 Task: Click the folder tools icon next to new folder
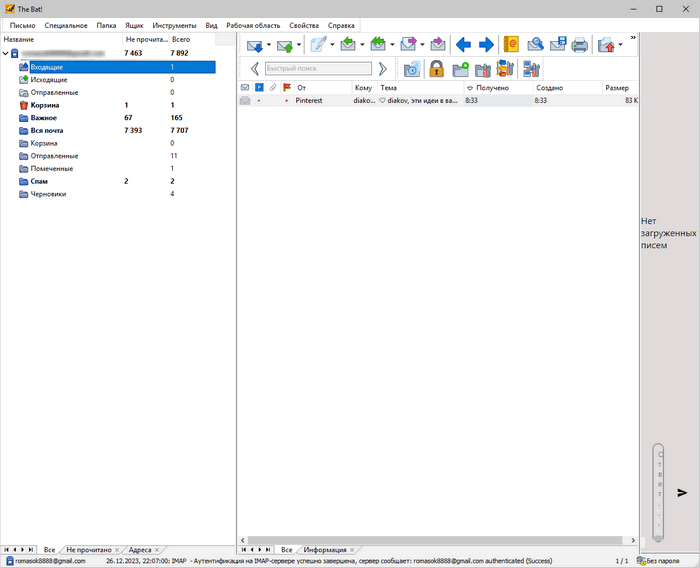(x=483, y=70)
